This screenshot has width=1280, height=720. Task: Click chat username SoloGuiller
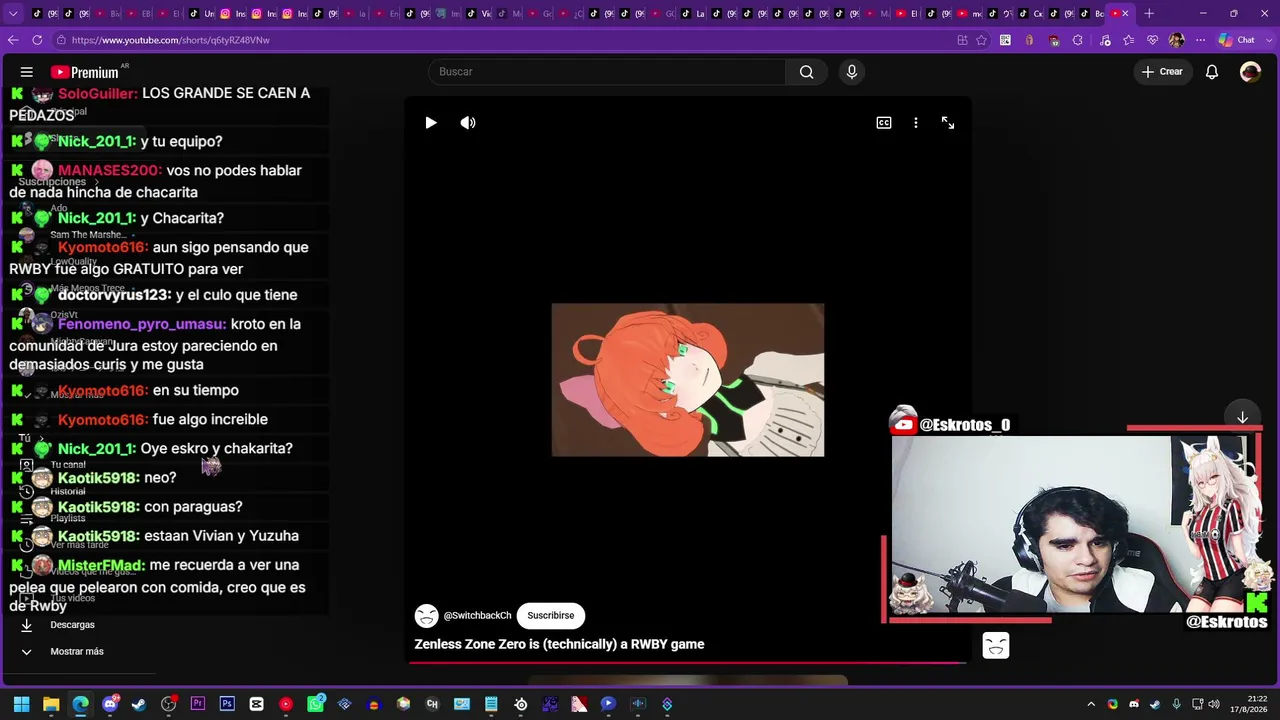pyautogui.click(x=97, y=93)
